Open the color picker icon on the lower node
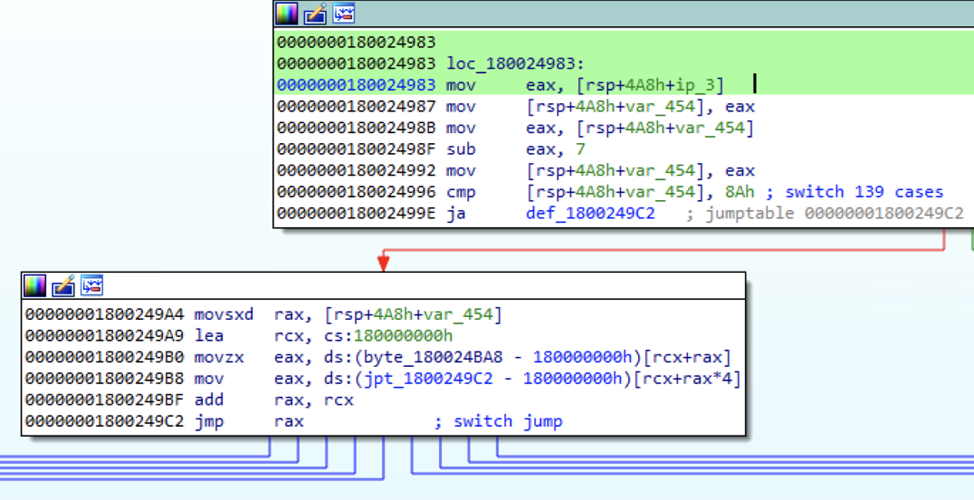The width and height of the screenshot is (974, 500). point(35,285)
